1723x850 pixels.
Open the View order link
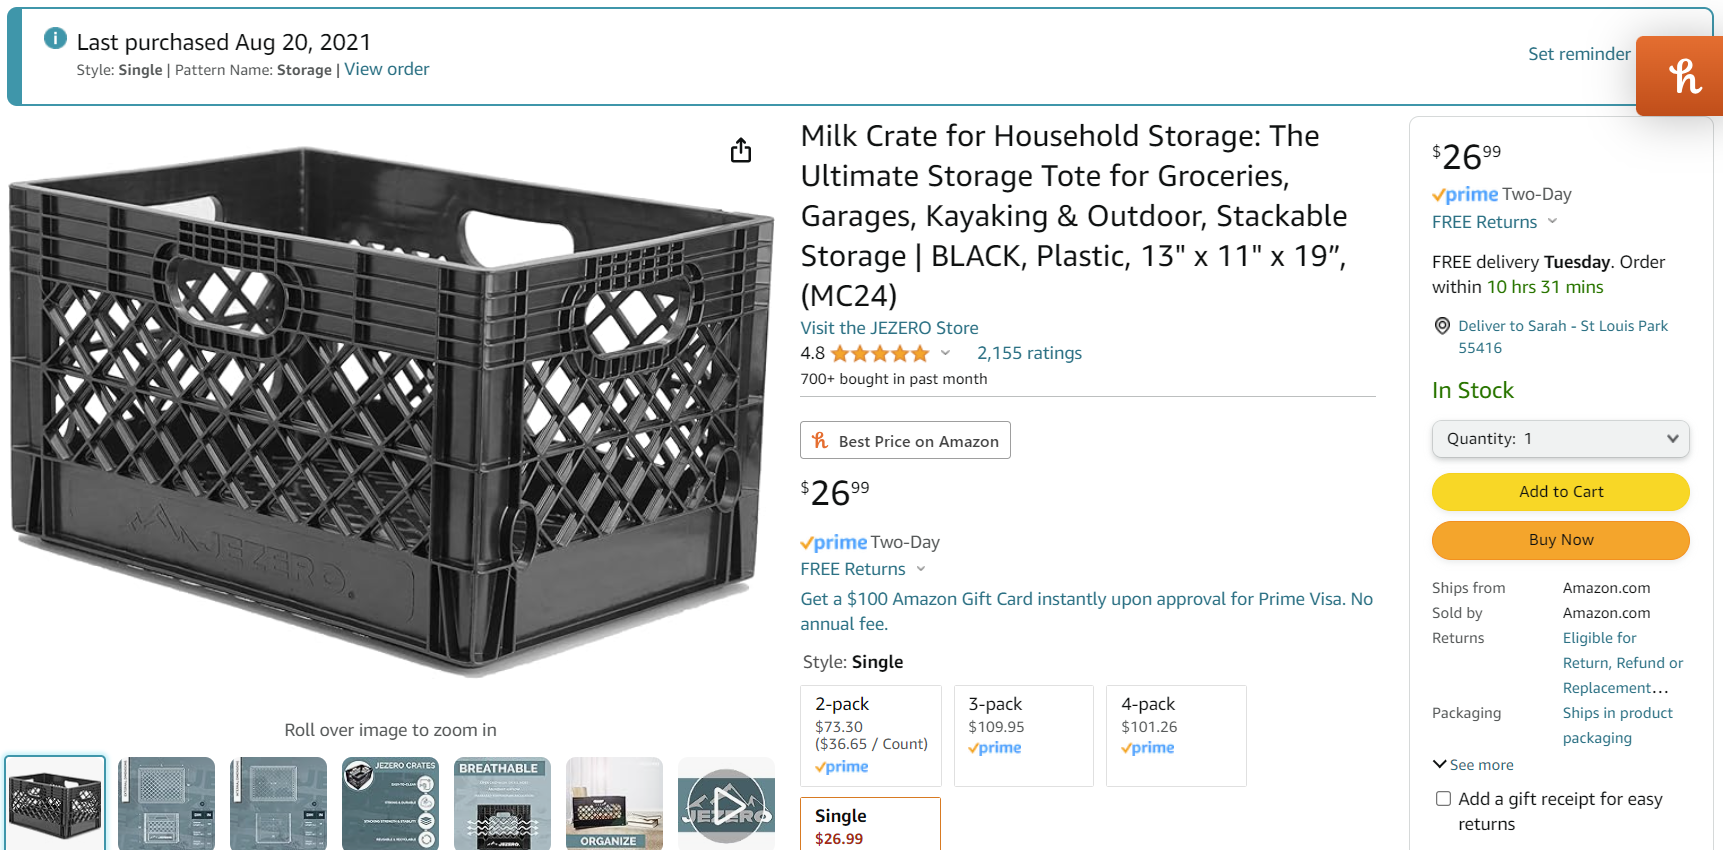tap(387, 69)
